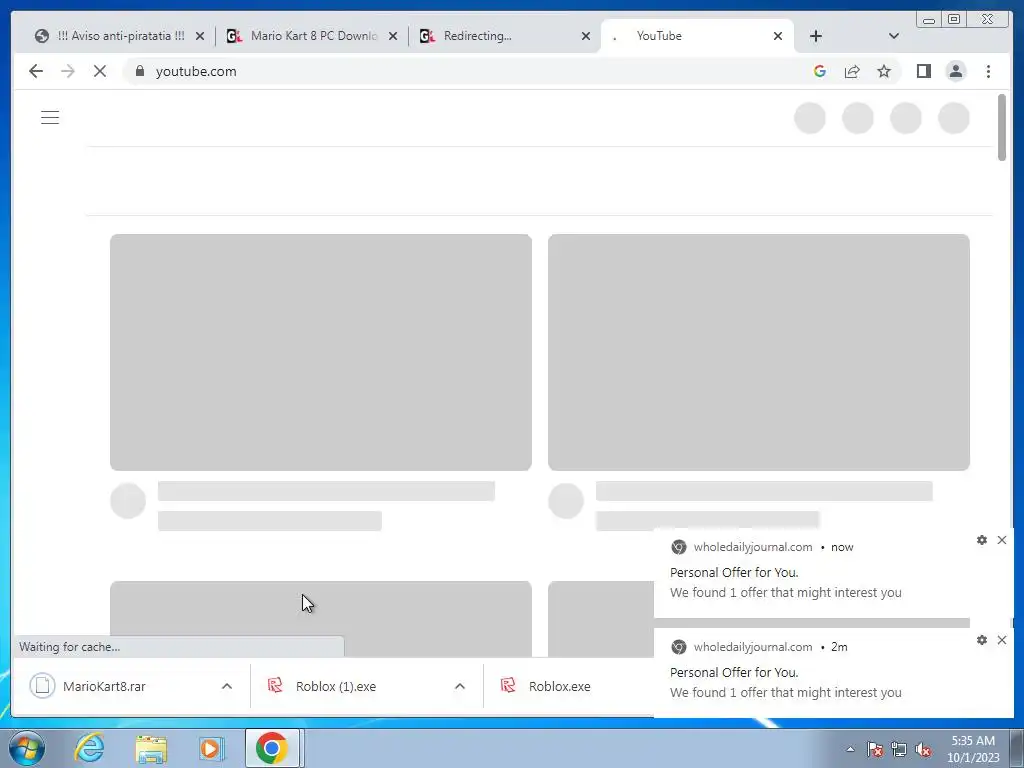Share this page icon
Image resolution: width=1024 pixels, height=768 pixels.
pos(852,71)
